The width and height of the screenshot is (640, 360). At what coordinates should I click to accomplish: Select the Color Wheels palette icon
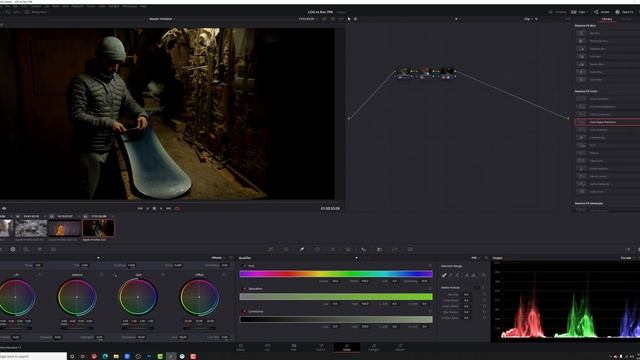pyautogui.click(x=13, y=249)
